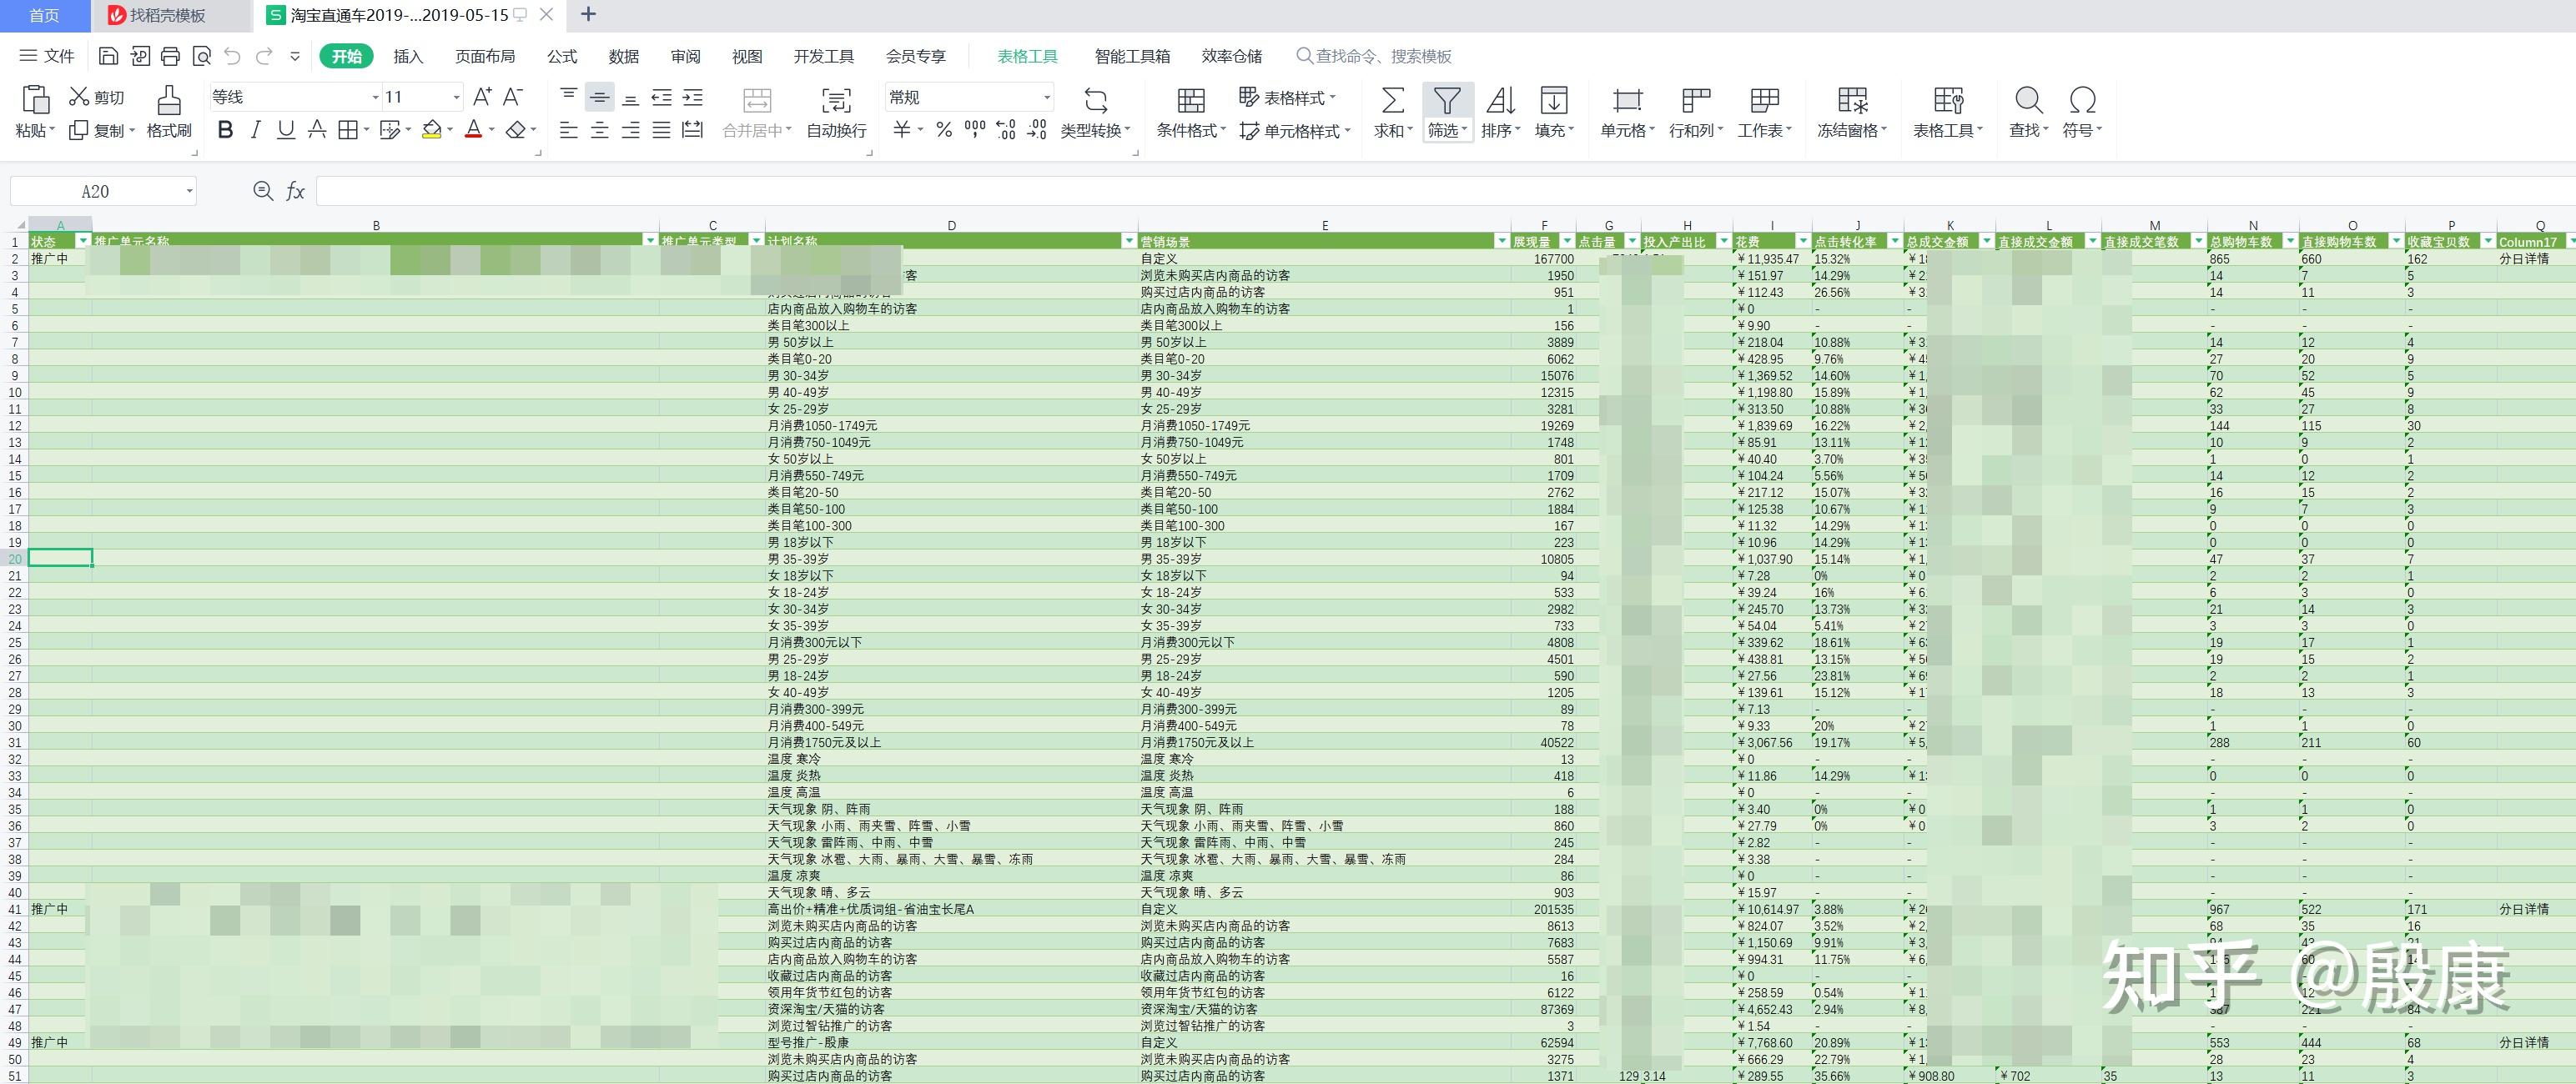Switch to the 插入 ribbon tab
The width and height of the screenshot is (2576, 1084).
(408, 56)
